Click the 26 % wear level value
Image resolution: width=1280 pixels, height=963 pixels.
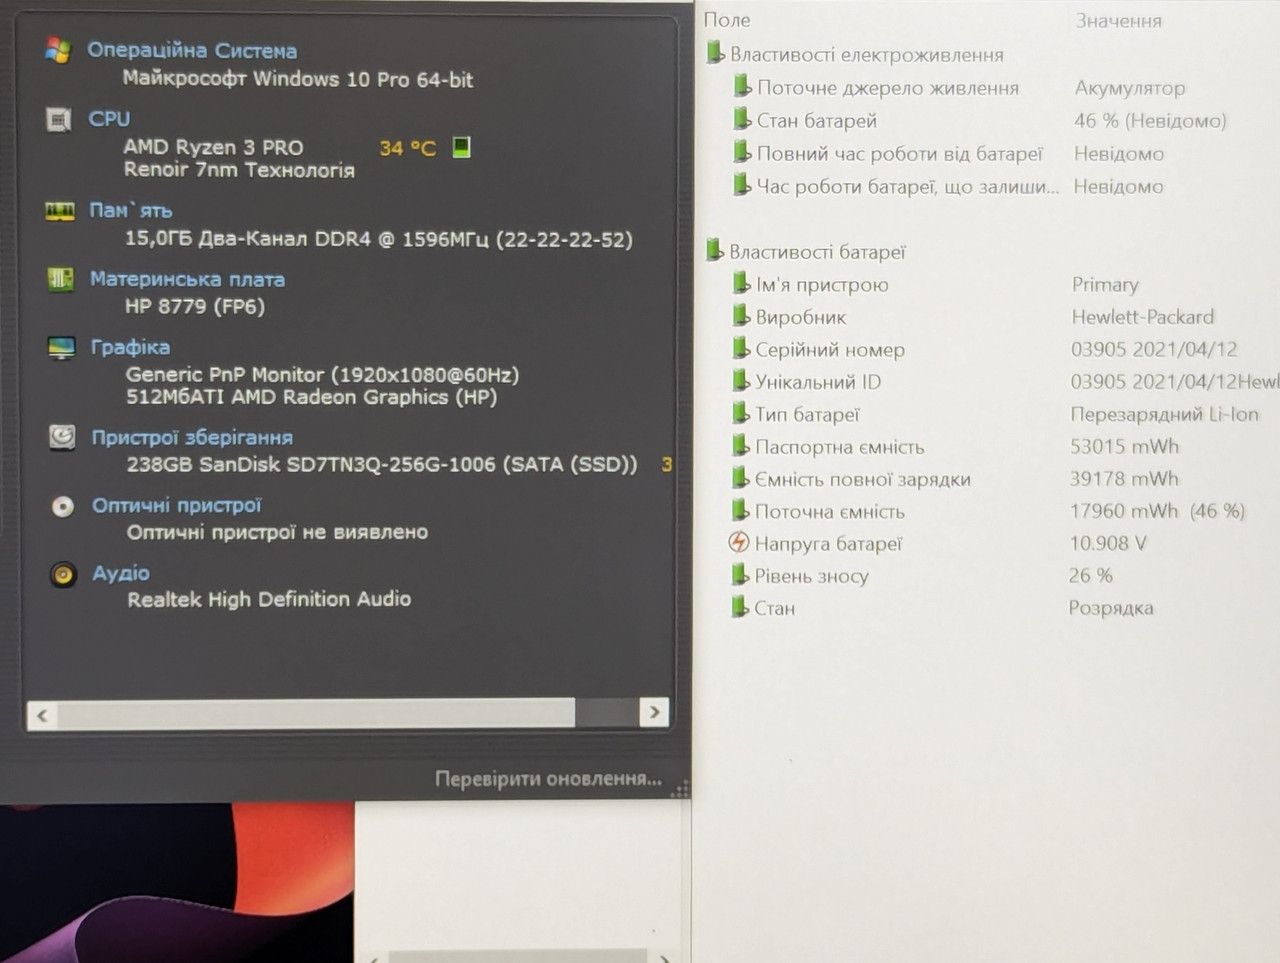click(x=1091, y=575)
